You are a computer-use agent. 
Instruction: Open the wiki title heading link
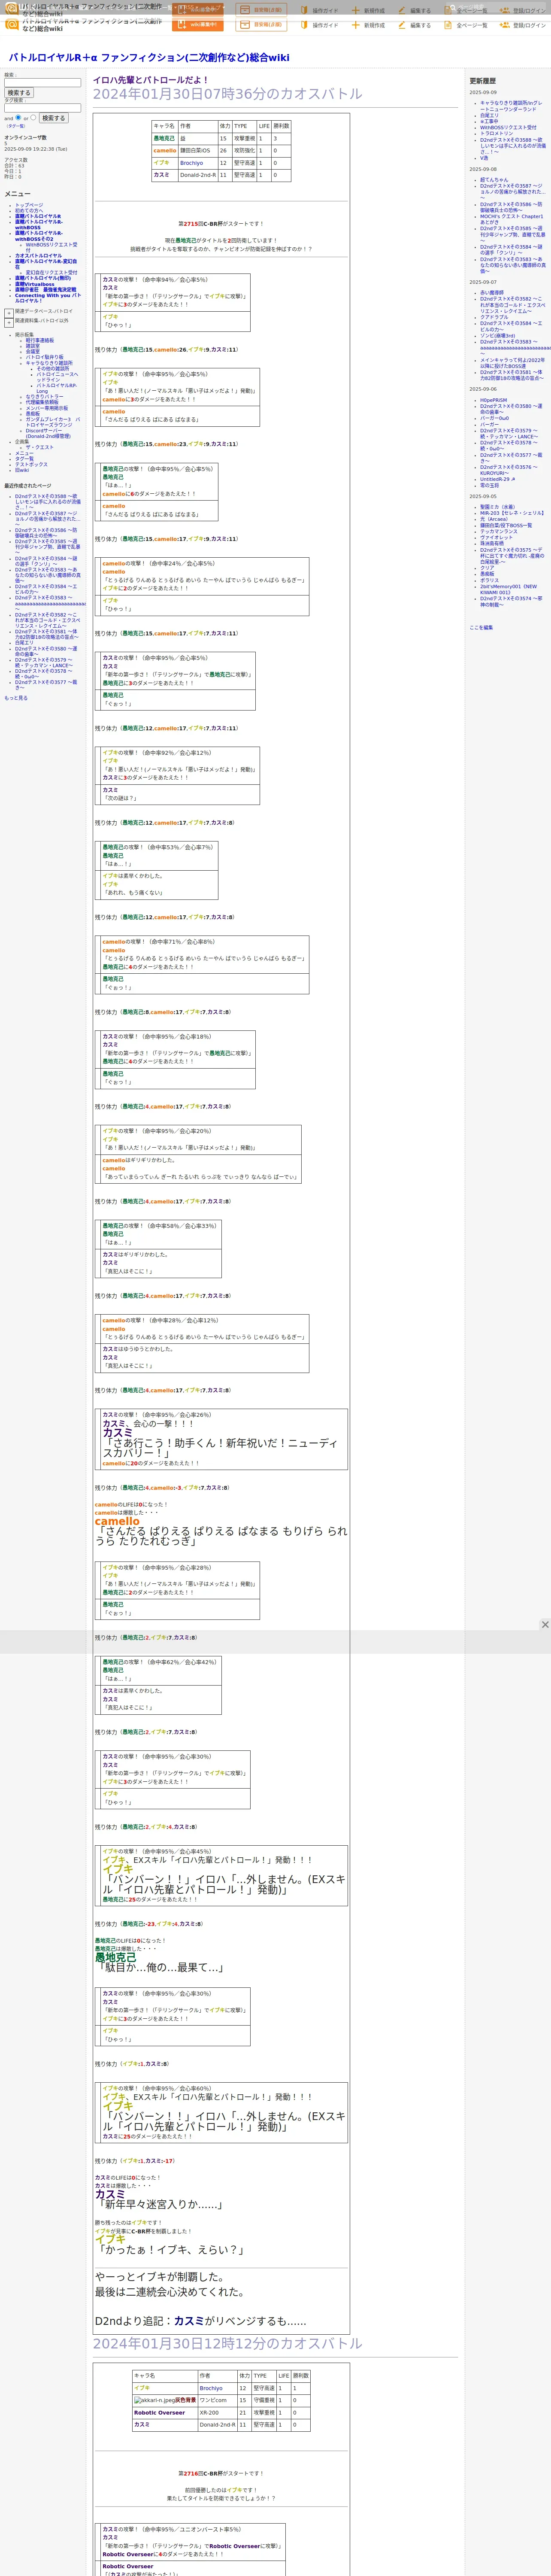point(148,58)
